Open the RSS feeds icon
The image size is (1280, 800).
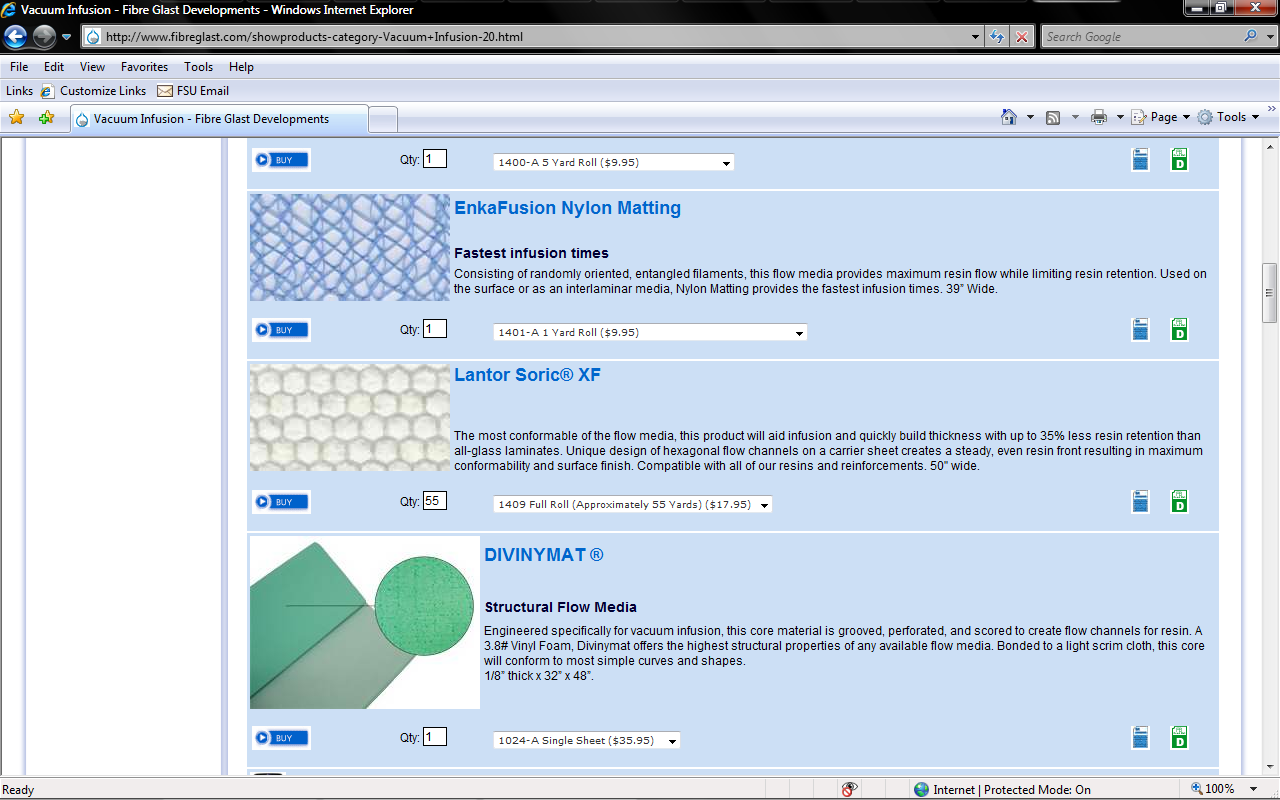click(x=1053, y=117)
